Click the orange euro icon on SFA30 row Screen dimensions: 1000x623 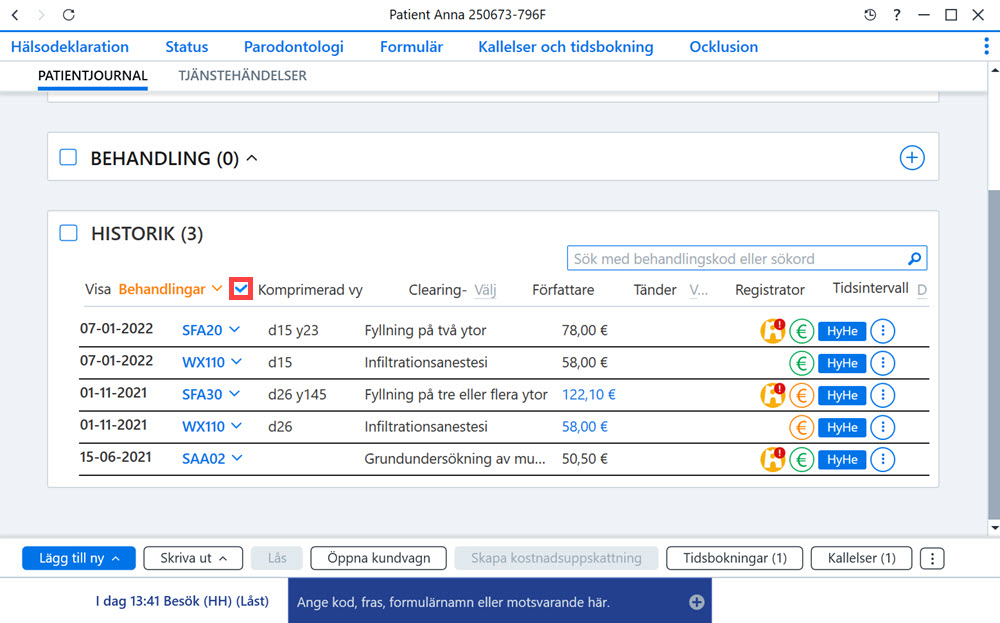(x=802, y=395)
